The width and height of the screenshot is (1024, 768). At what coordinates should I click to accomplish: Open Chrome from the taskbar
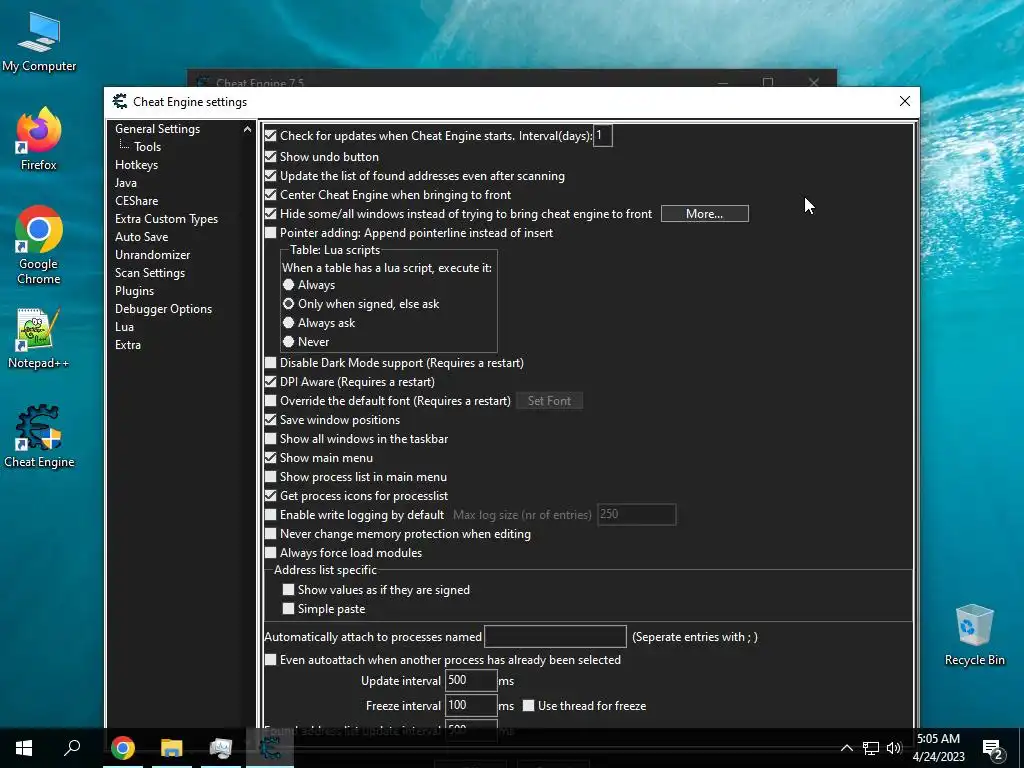[x=123, y=748]
